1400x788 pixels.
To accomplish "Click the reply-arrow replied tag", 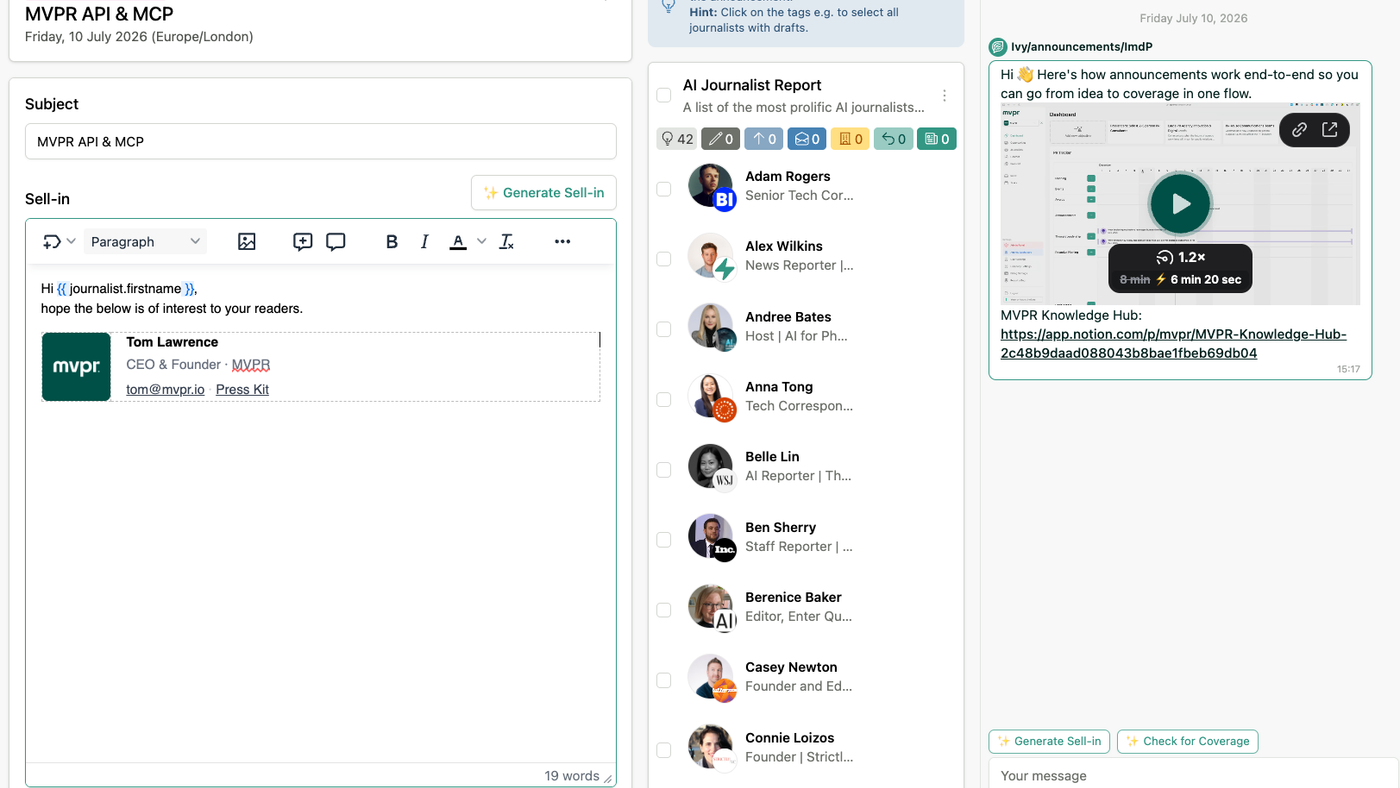I will coord(893,139).
